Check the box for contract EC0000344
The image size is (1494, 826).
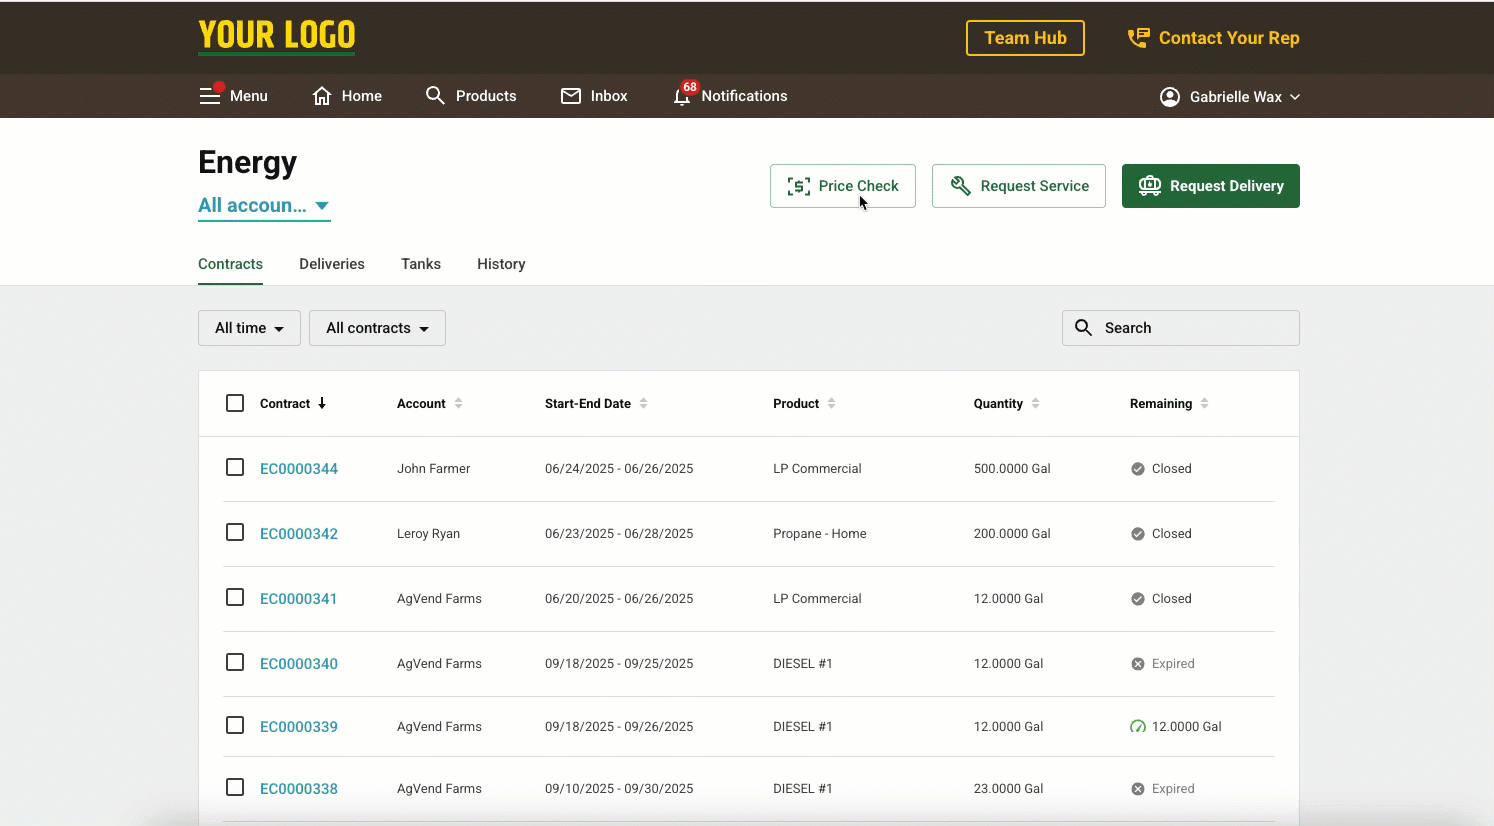click(x=235, y=467)
